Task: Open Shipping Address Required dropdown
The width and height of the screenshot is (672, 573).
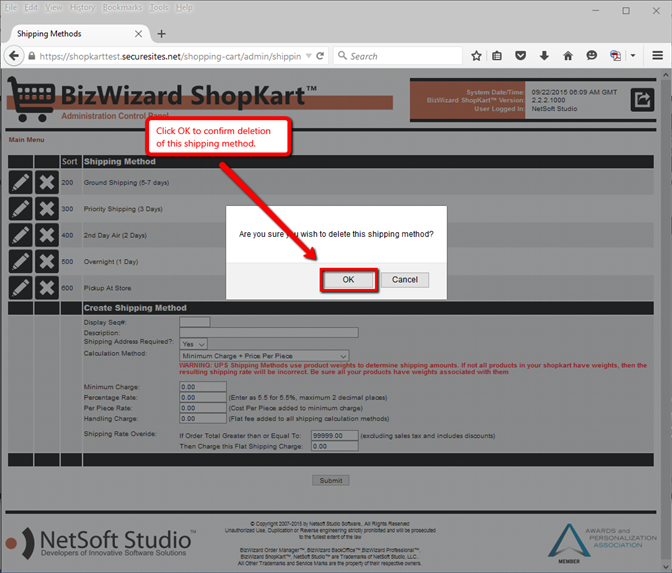Action: [x=194, y=344]
